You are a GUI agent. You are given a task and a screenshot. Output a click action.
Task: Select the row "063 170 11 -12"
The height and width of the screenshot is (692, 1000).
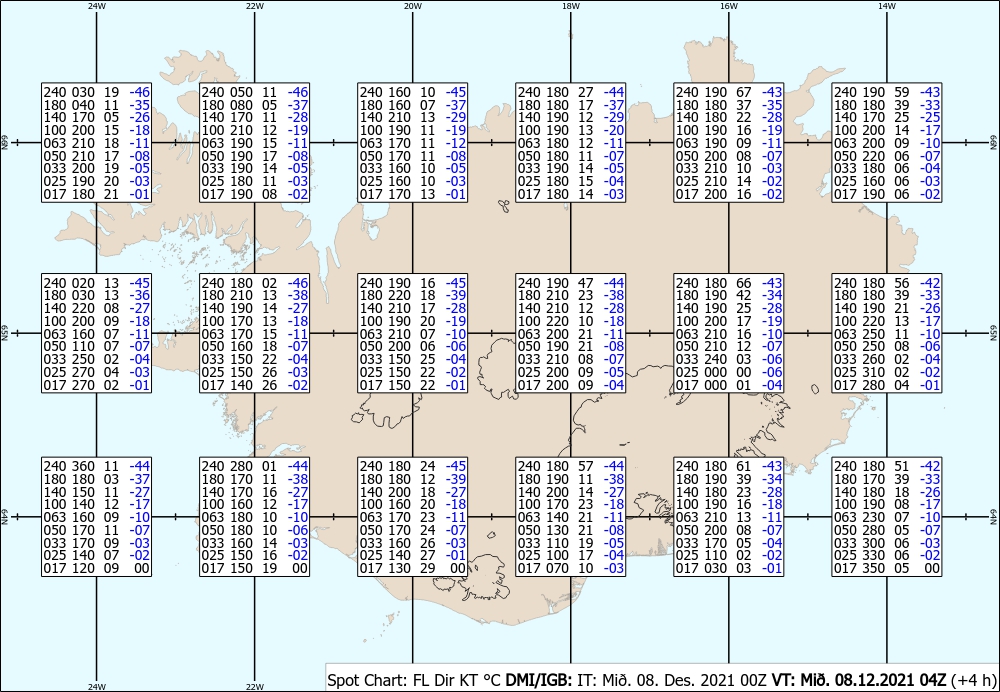click(413, 143)
